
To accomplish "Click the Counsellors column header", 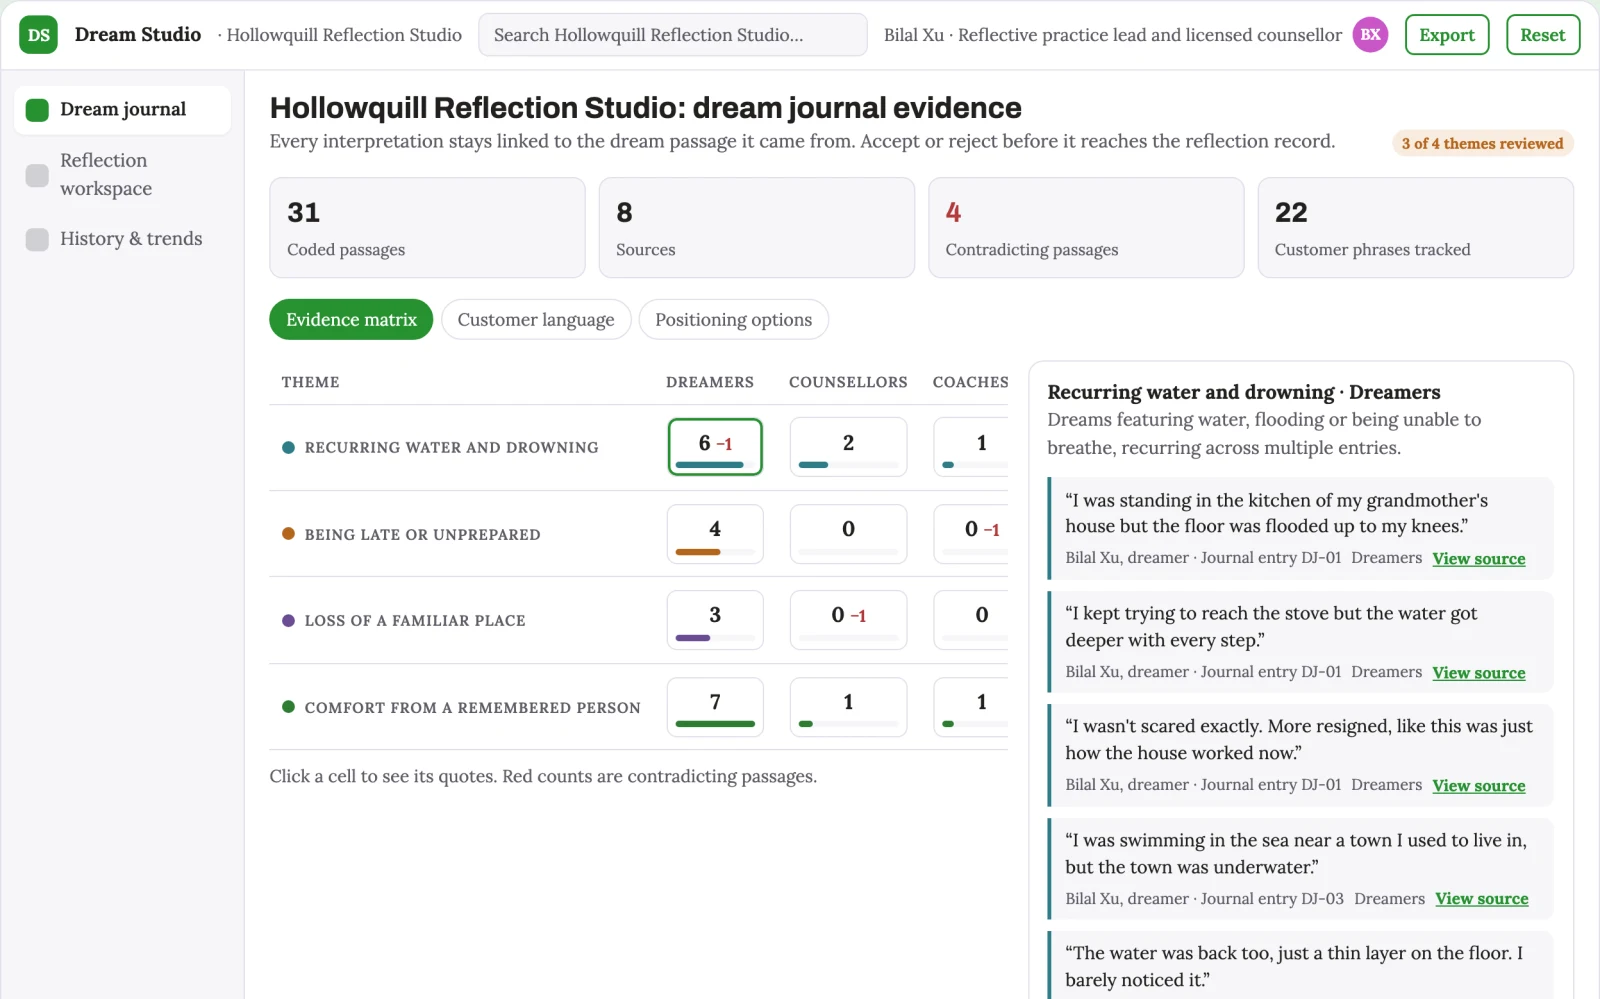I will click(x=848, y=382).
